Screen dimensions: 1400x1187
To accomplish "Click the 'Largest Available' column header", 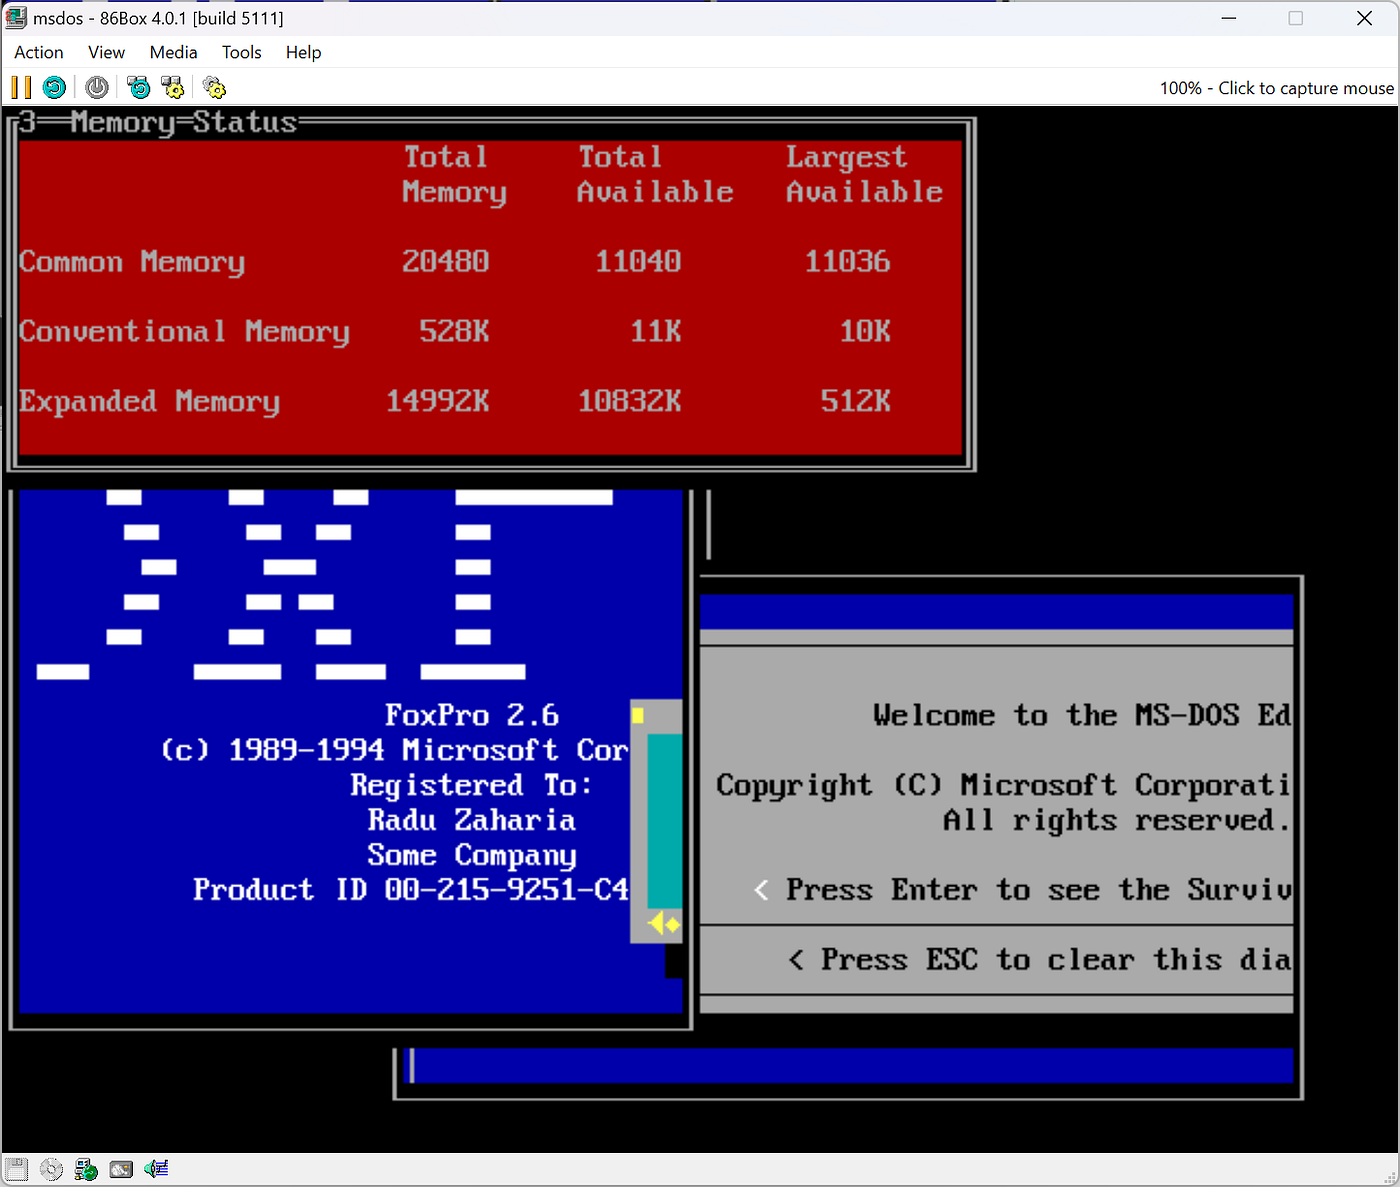I will (x=864, y=174).
